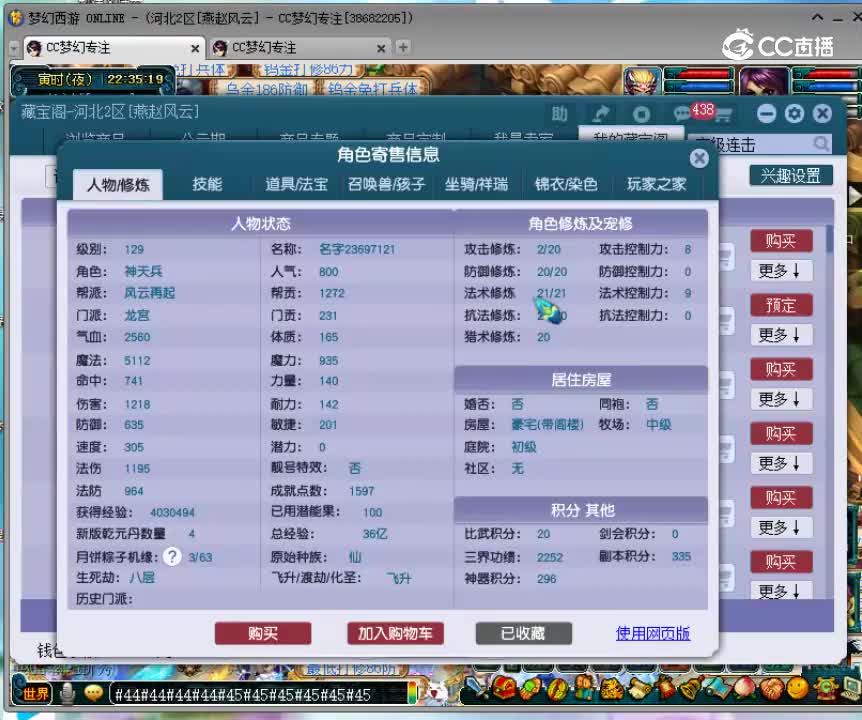Expand 更多 below the fourth listing's 购买
Screen dimensions: 862x720
click(781, 463)
